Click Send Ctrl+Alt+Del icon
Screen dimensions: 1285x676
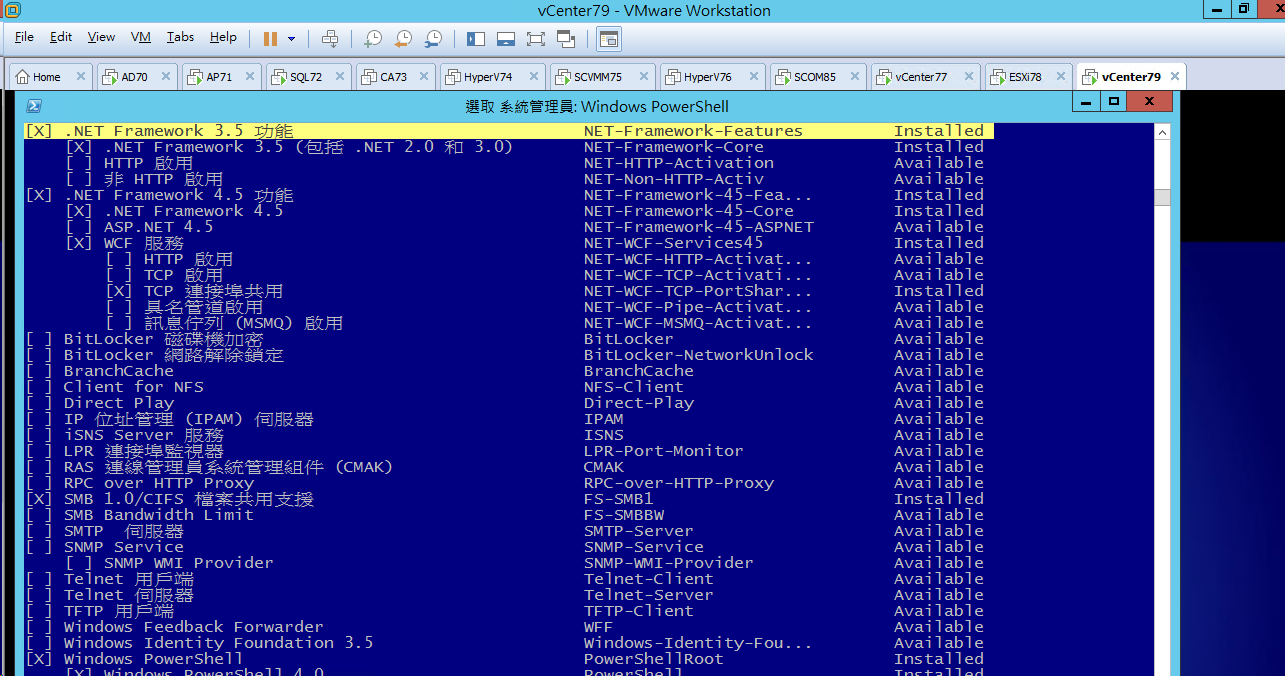[330, 39]
